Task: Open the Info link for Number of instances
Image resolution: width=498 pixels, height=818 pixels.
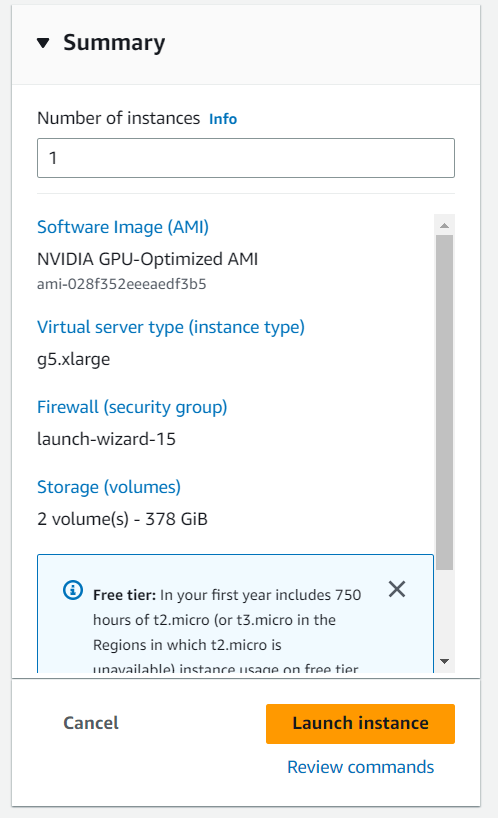Action: click(223, 119)
